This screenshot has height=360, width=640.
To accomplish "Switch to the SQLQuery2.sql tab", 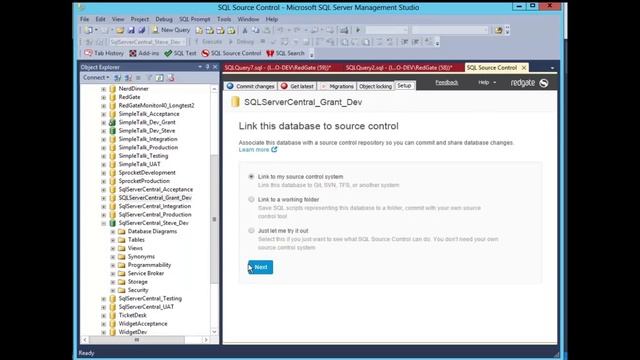I will (x=399, y=68).
